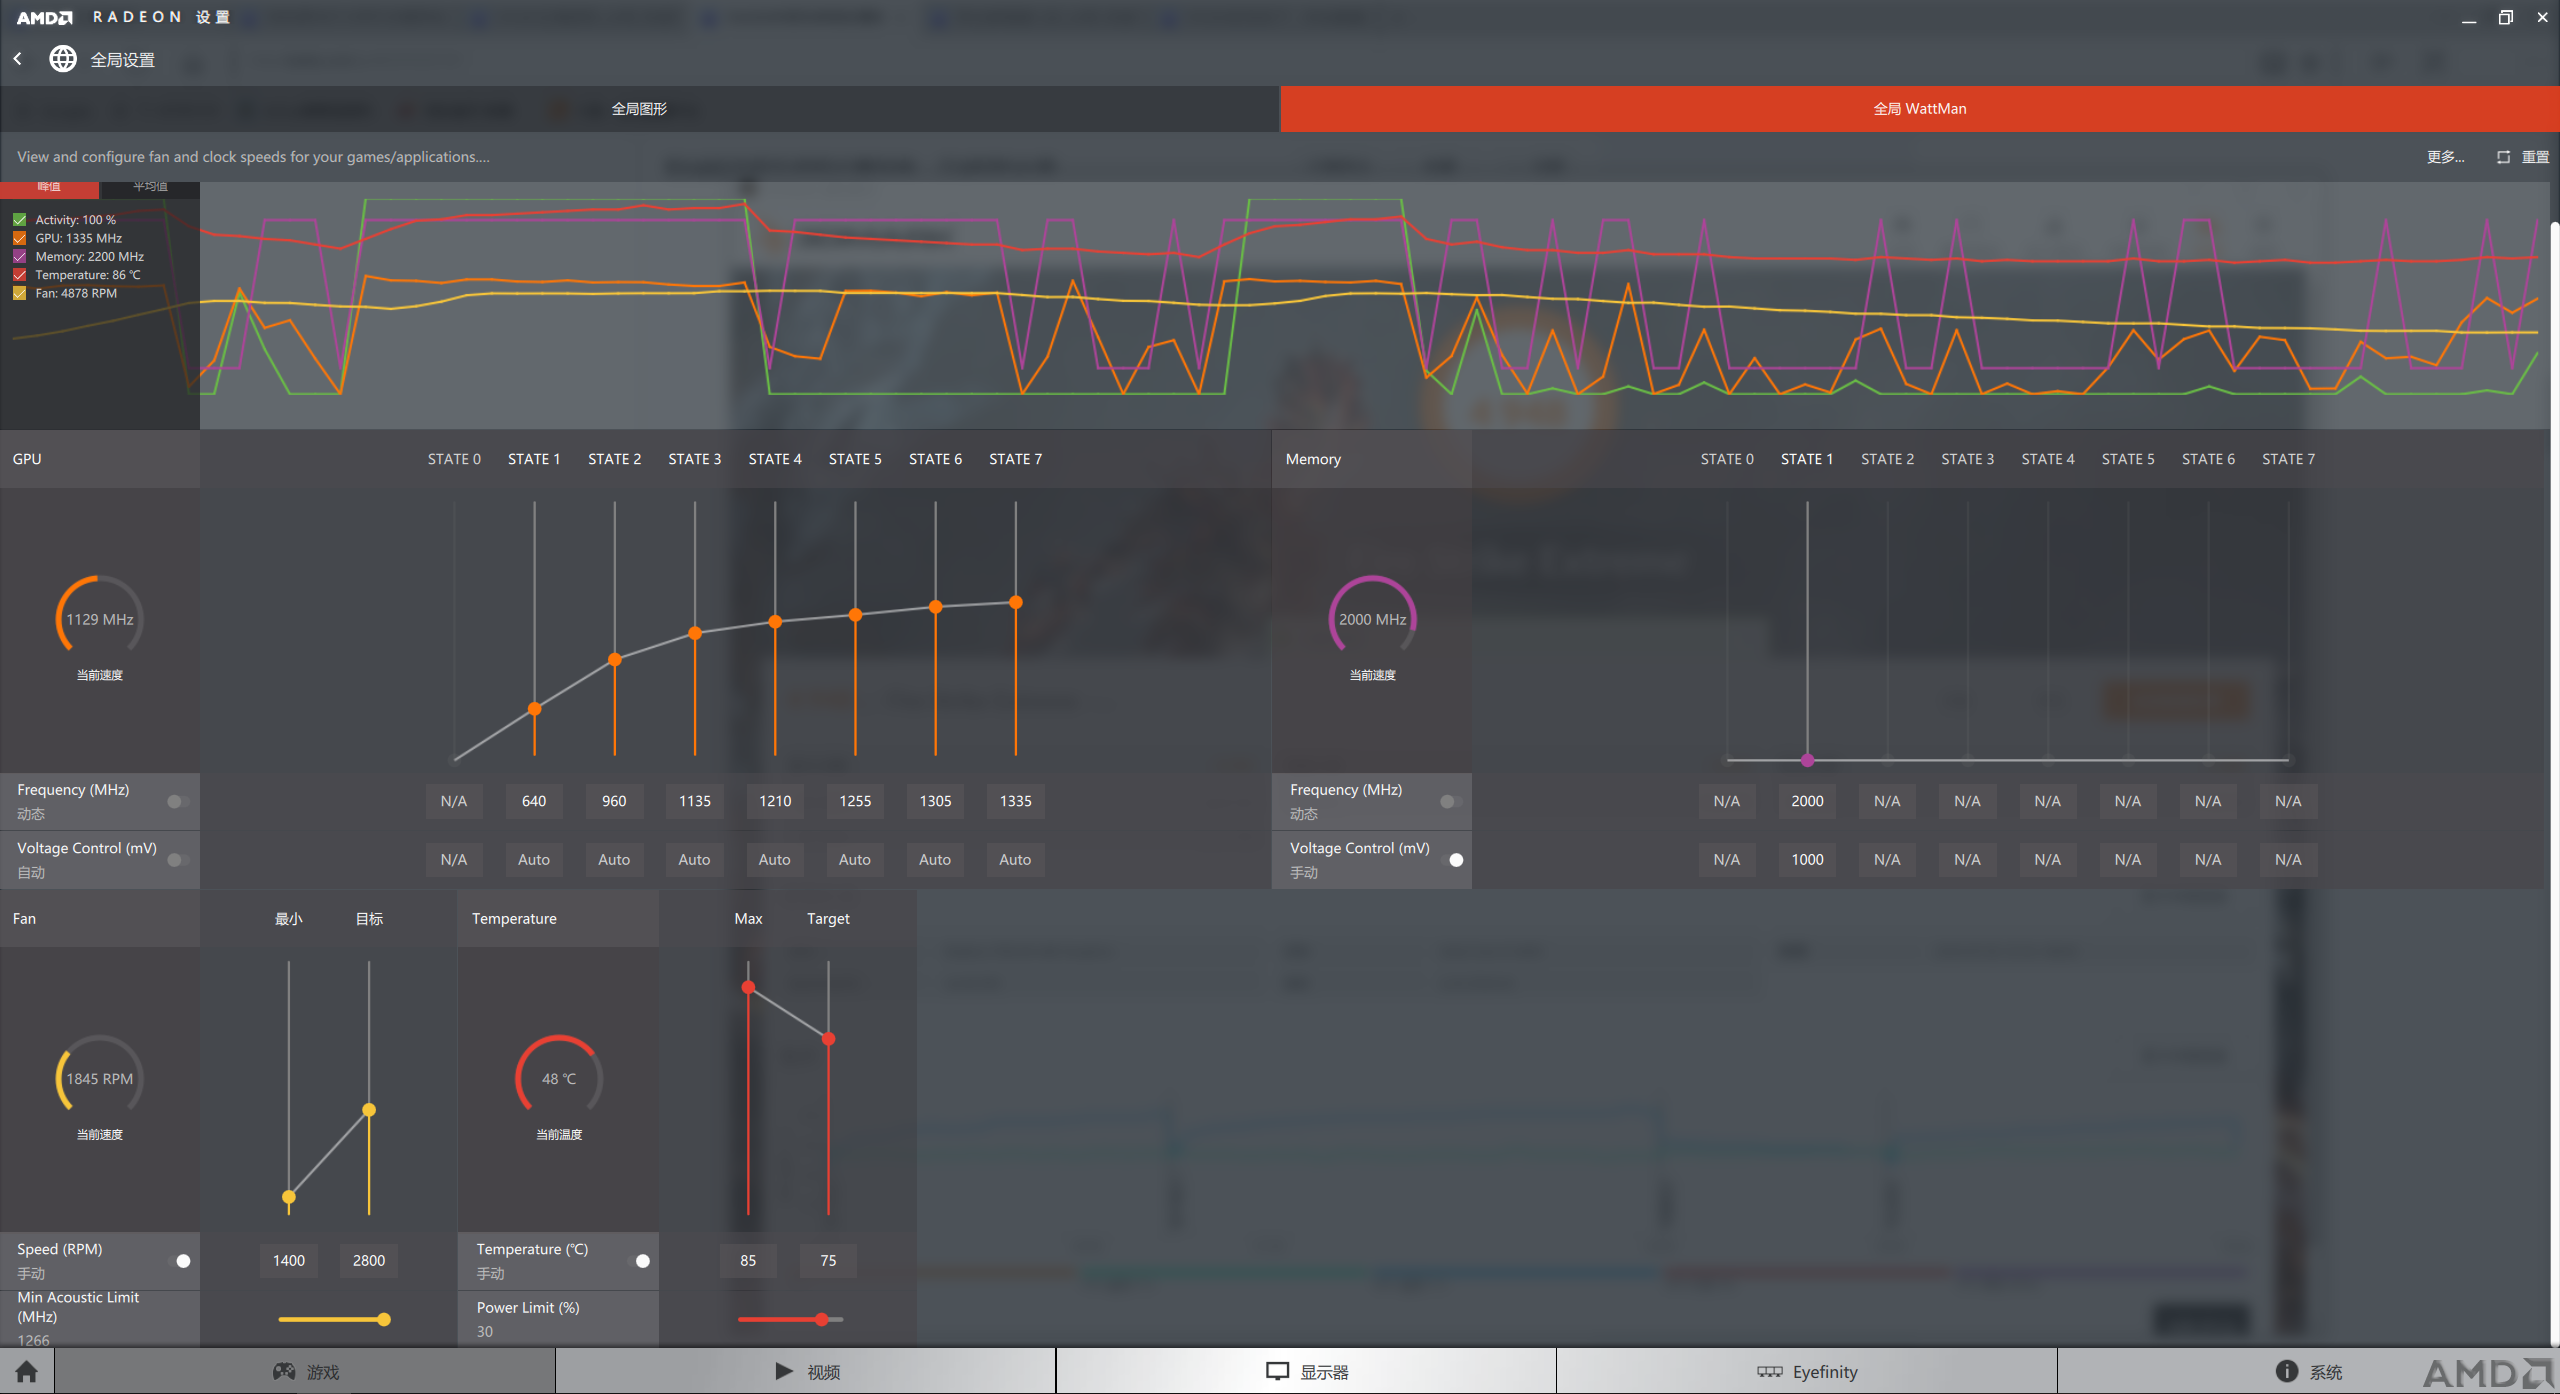Toggle Temperature manual switch
2560x1394 pixels.
638,1260
